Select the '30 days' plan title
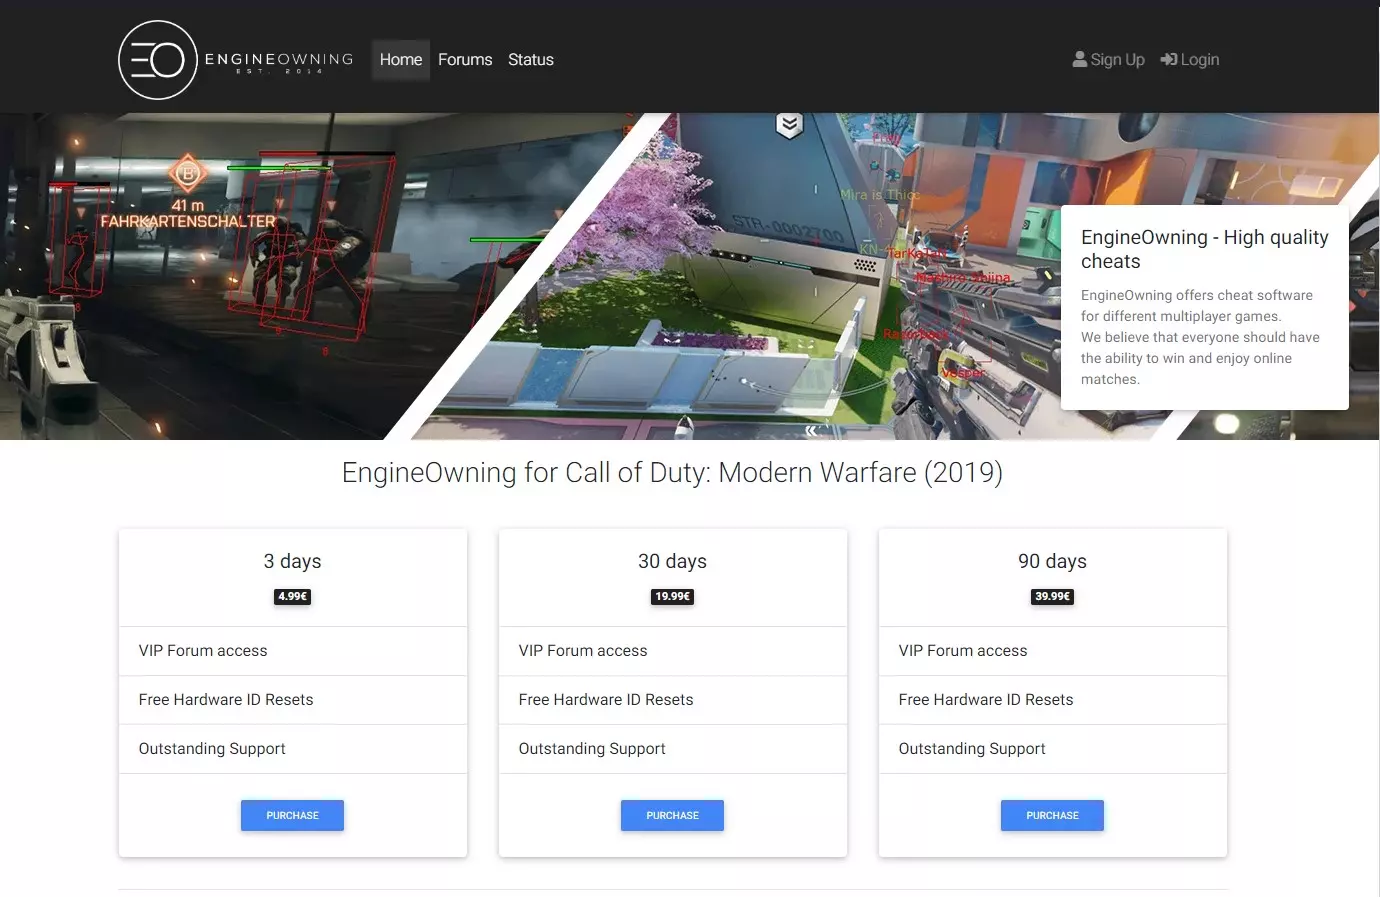This screenshot has width=1380, height=897. pyautogui.click(x=672, y=561)
